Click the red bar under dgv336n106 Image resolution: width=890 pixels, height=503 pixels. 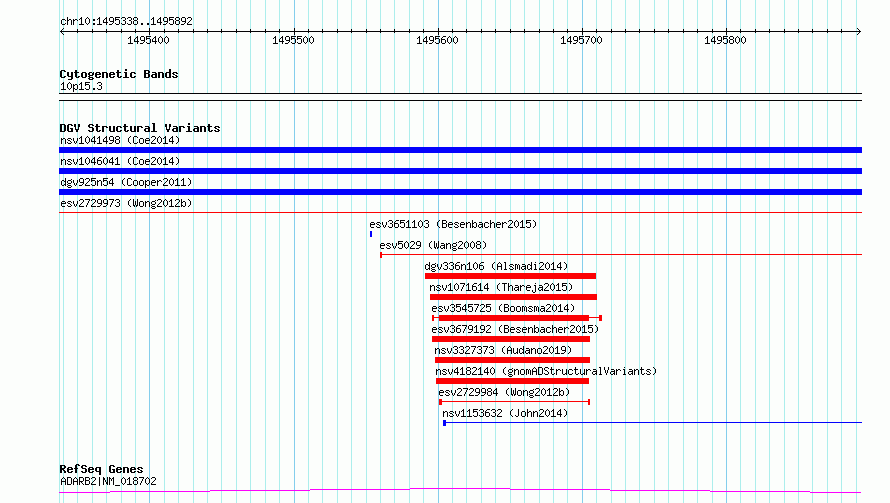[x=510, y=276]
